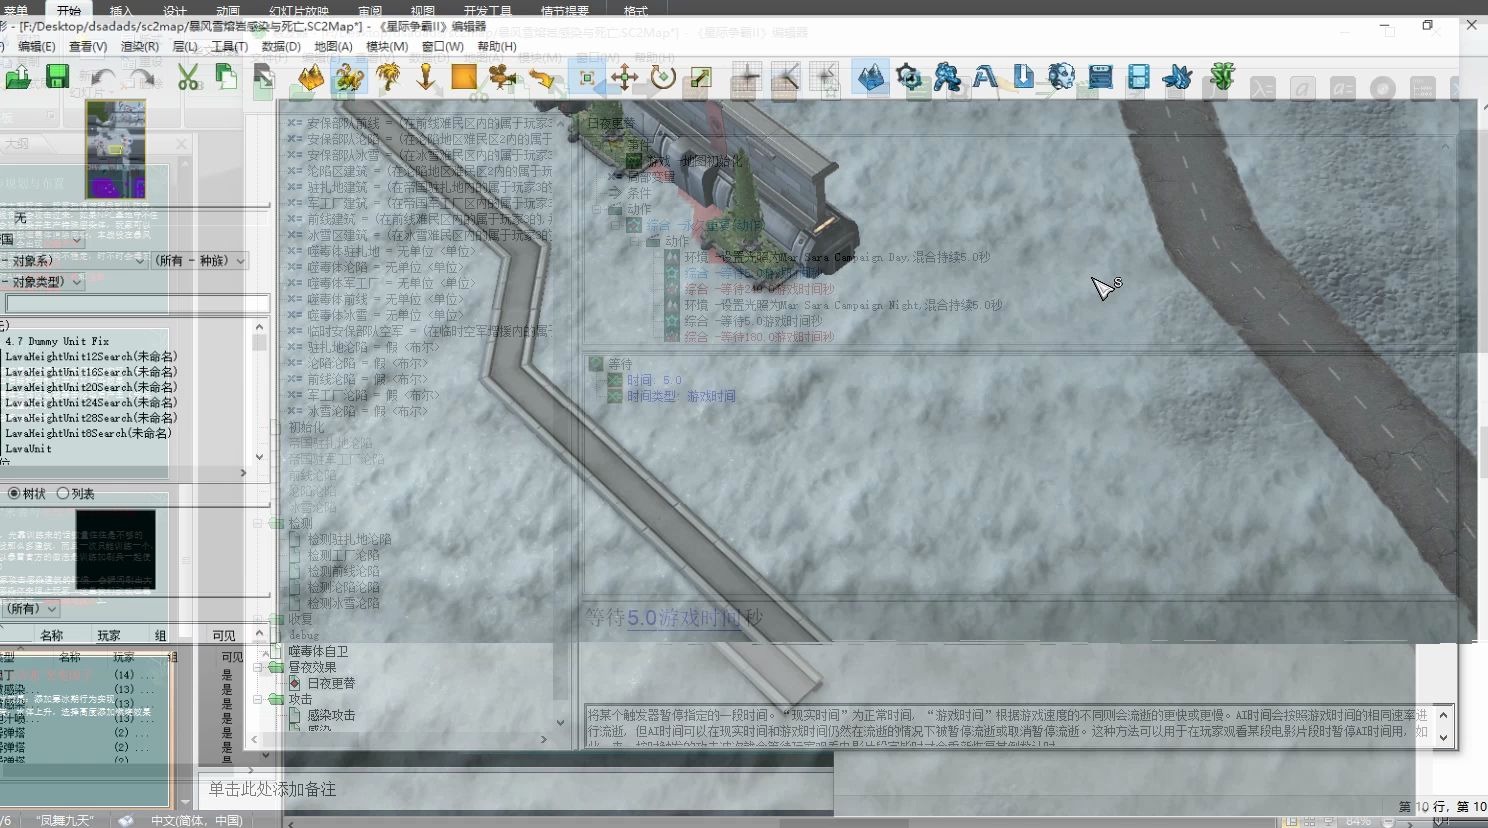Open the 窗口(W) menu

(442, 46)
